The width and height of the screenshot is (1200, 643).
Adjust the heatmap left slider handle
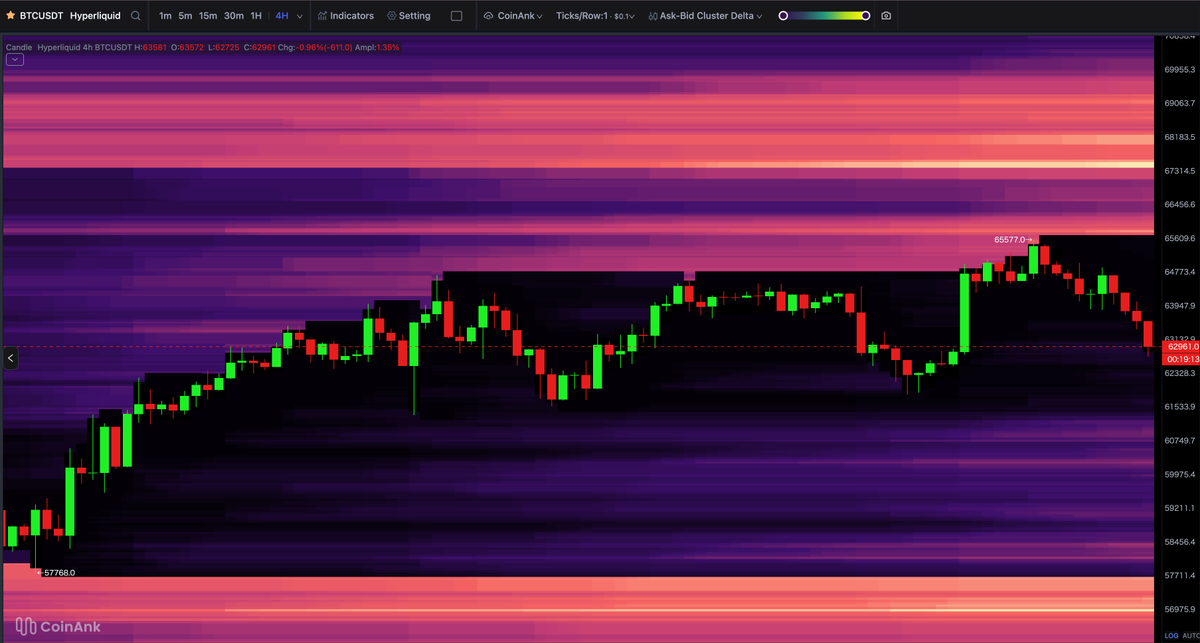tap(783, 16)
